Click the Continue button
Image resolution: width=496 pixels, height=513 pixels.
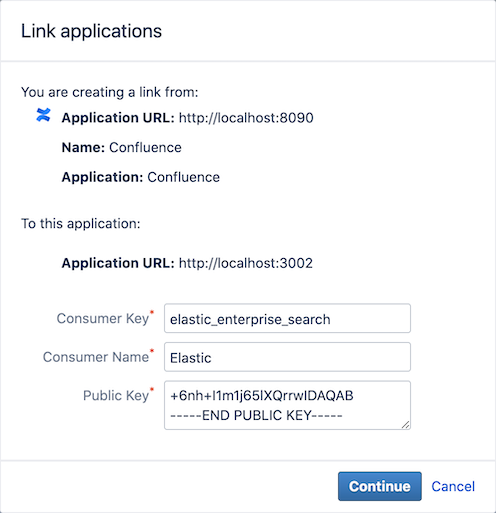(x=380, y=486)
